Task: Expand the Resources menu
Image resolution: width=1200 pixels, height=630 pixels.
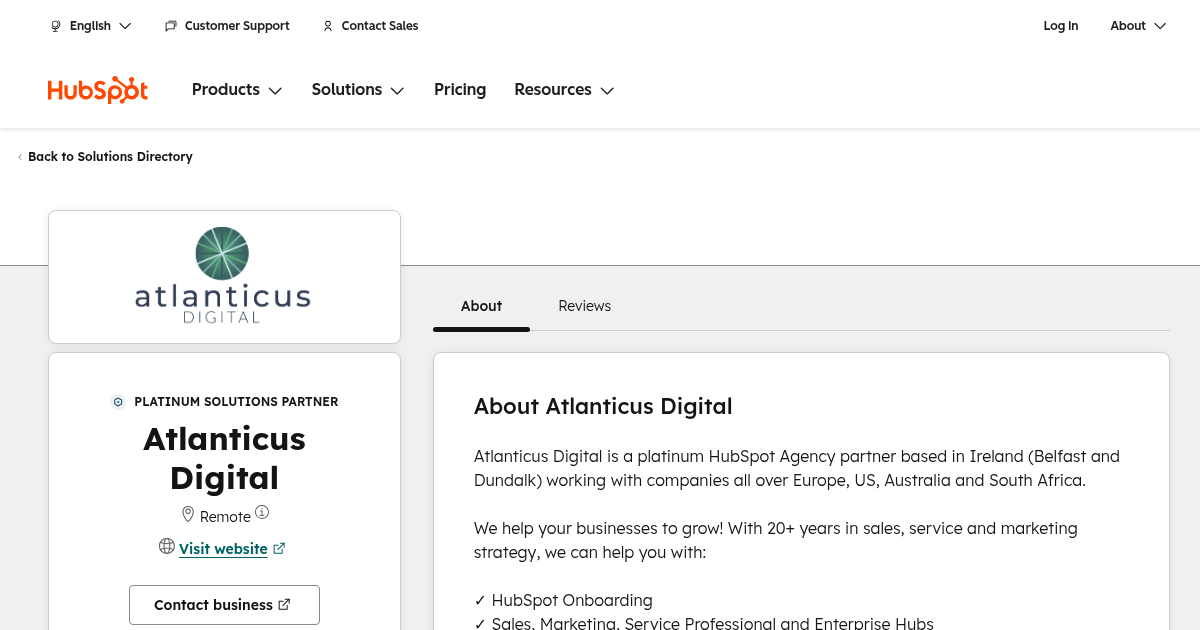Action: [x=564, y=90]
